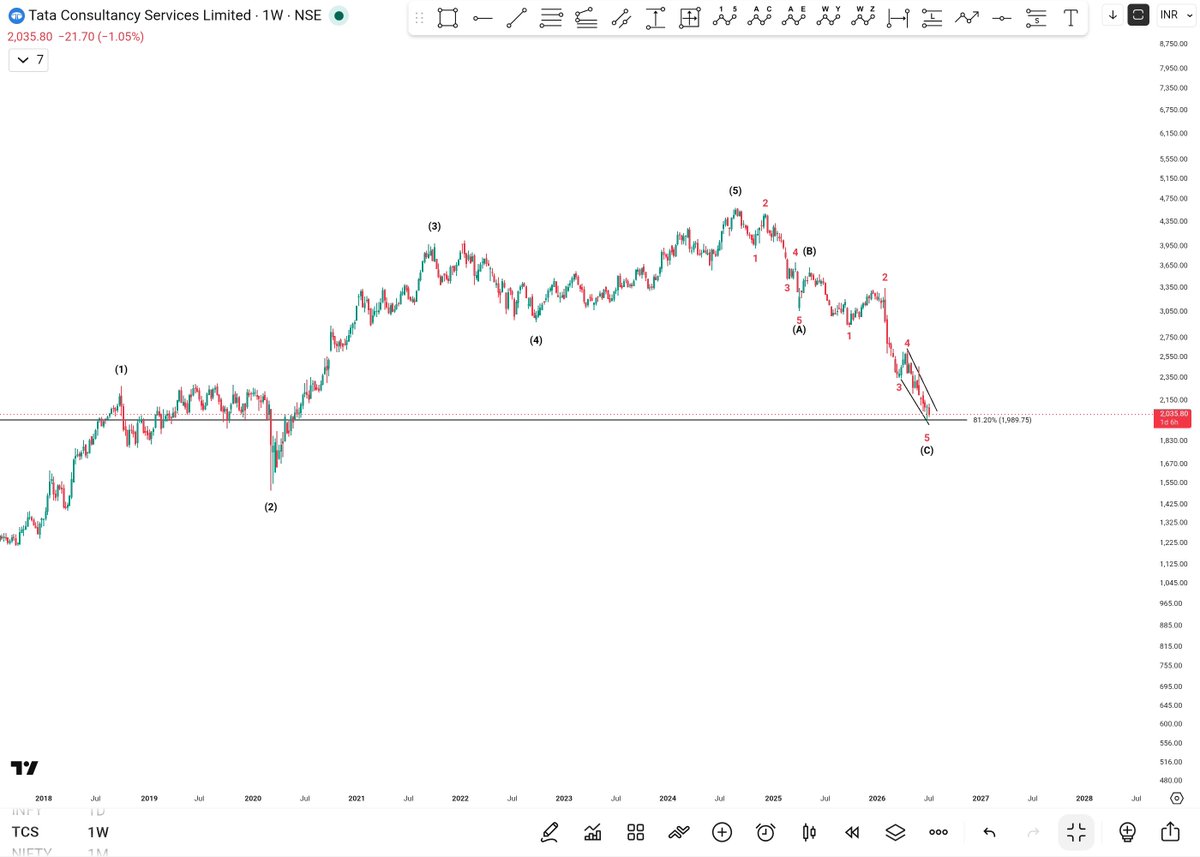The image size is (1200, 857).
Task: Select Elliott triple combo WXYXZ tool
Action: tap(864, 17)
